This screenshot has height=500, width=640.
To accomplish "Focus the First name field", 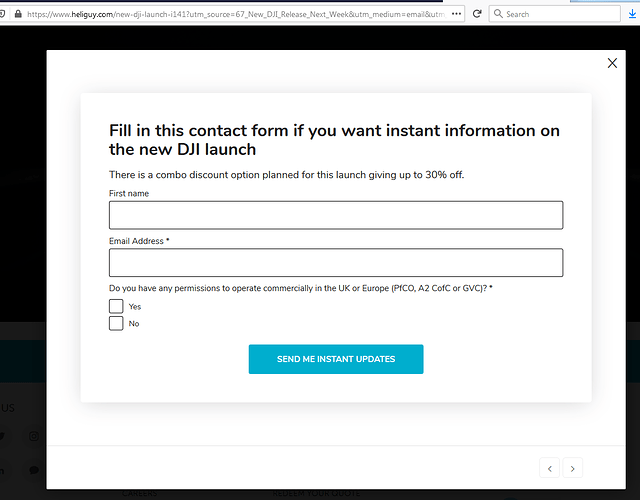I will [x=336, y=215].
